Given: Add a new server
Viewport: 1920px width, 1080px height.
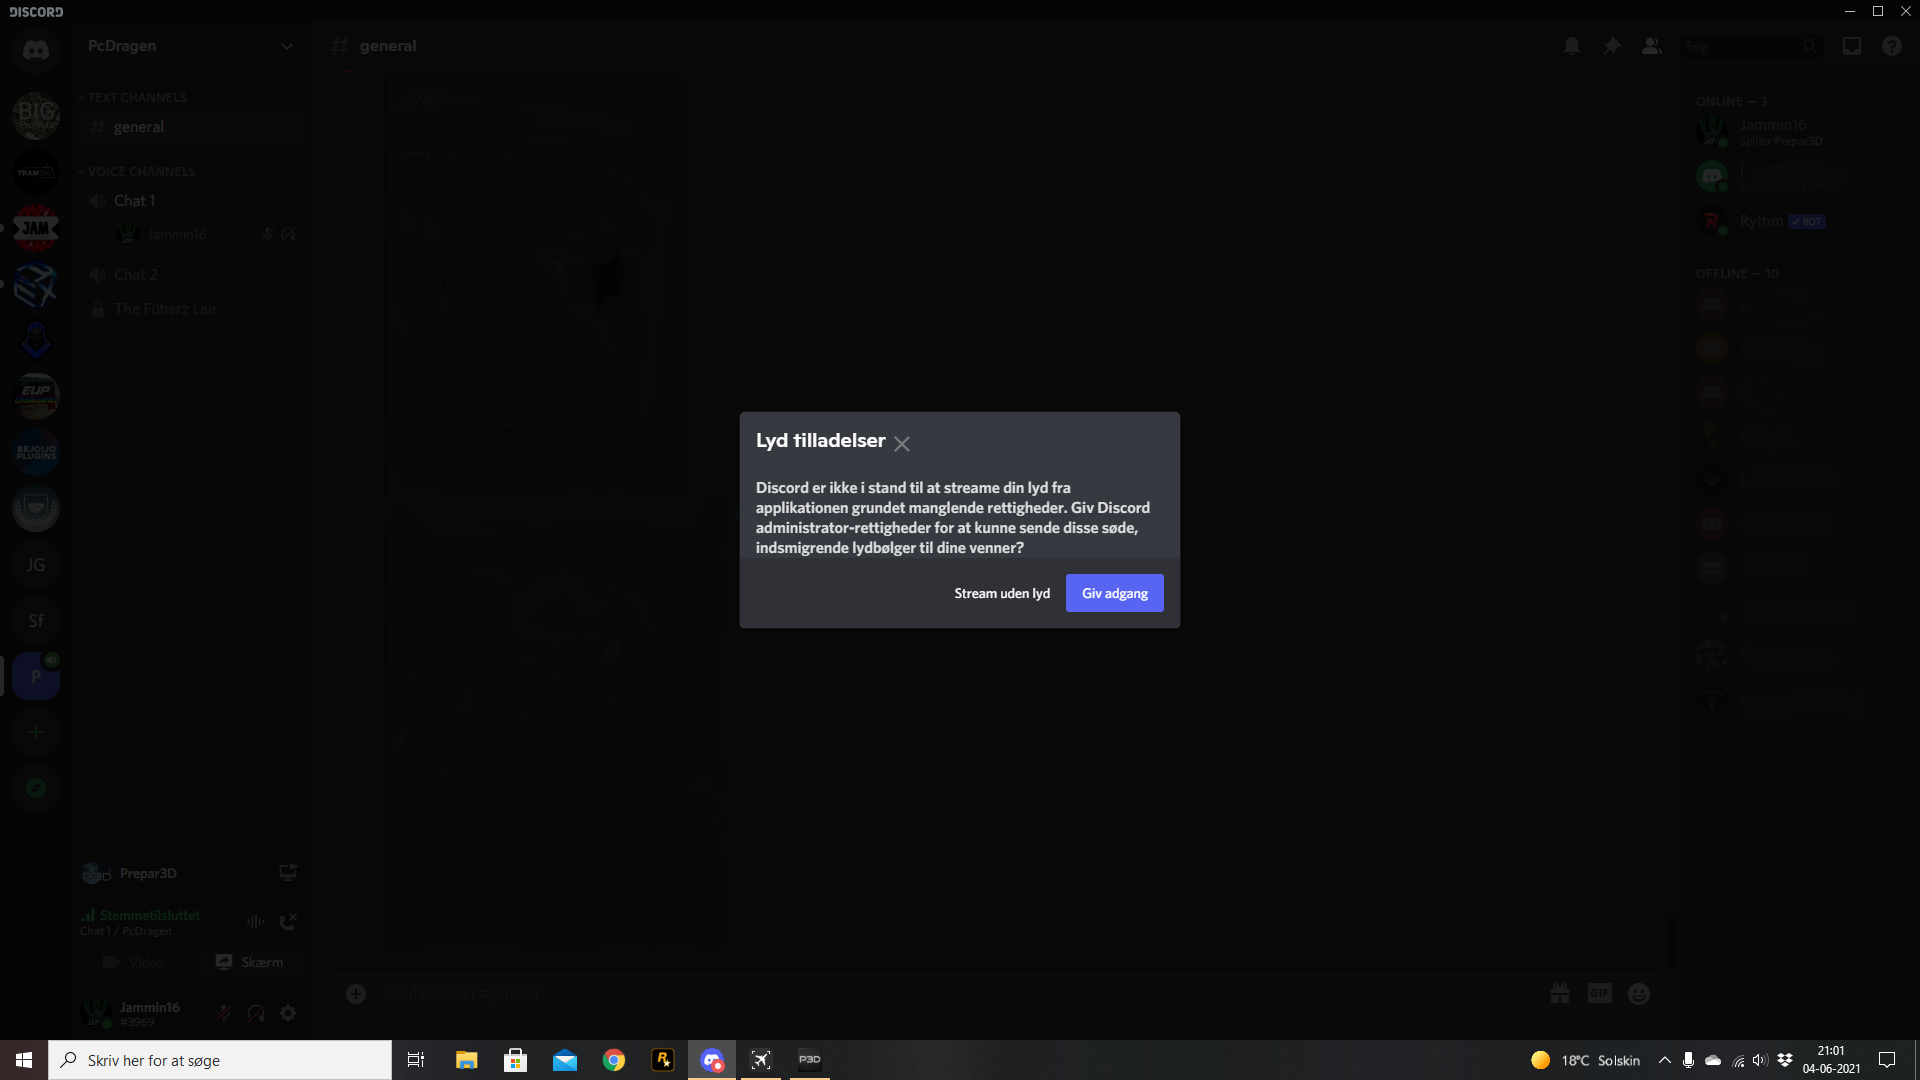Looking at the screenshot, I should point(36,733).
